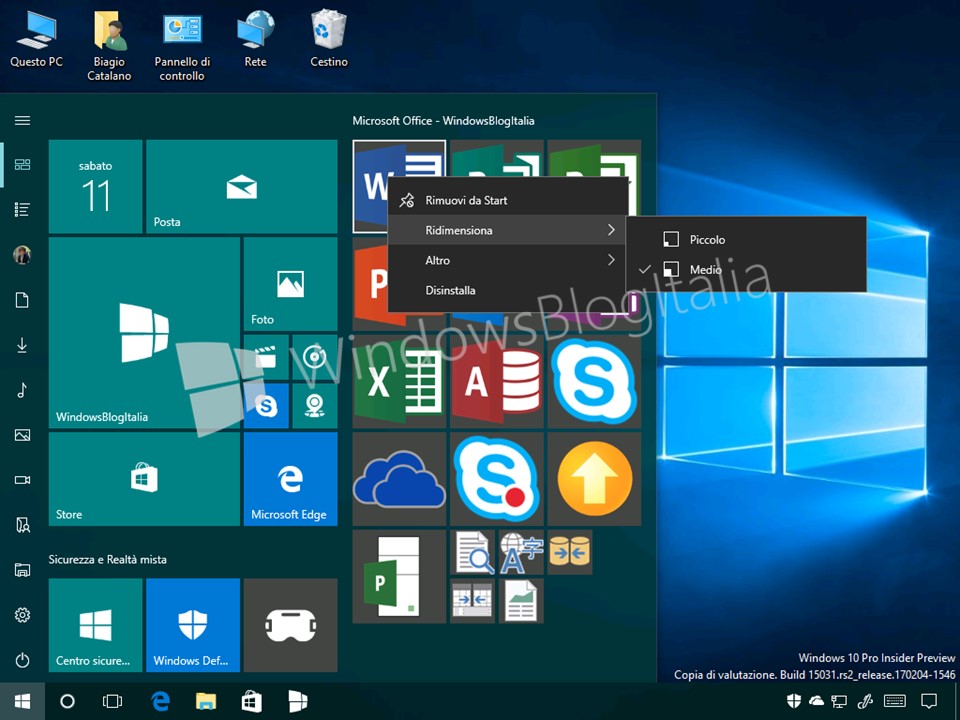Open the Mixed Reality headset tile
960x720 pixels.
coord(290,625)
